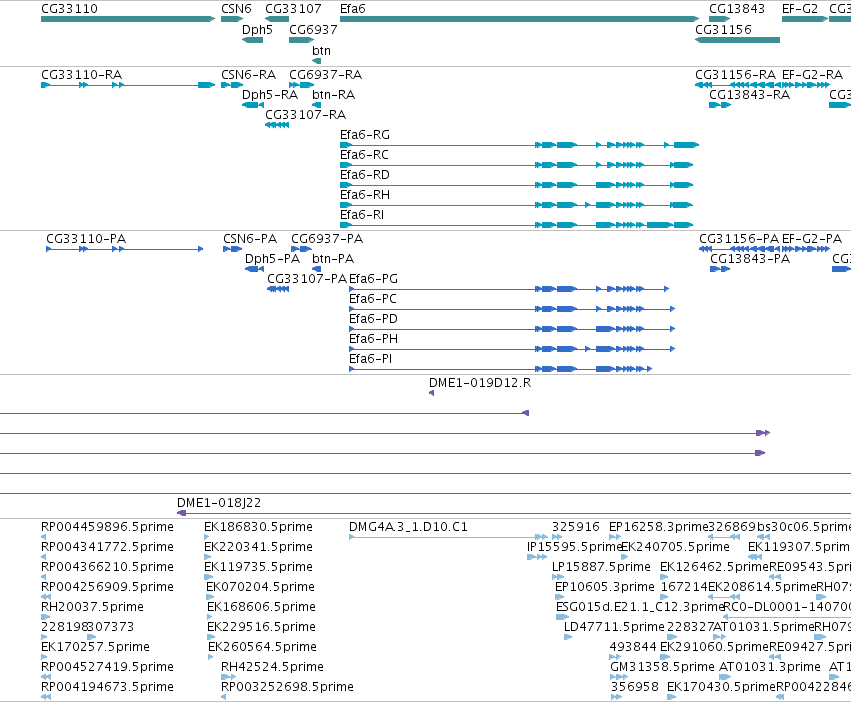Click the RP004194673.5prime EST label

pos(107,686)
